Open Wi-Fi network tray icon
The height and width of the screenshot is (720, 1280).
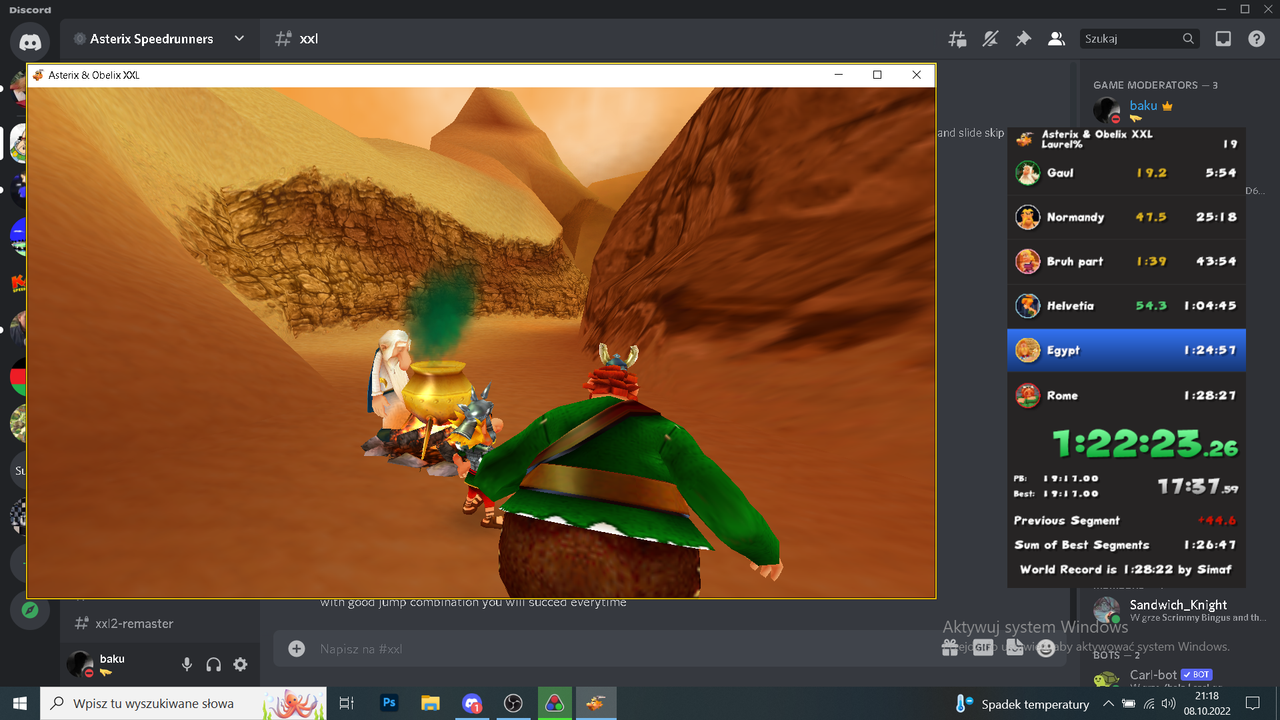pos(1149,704)
